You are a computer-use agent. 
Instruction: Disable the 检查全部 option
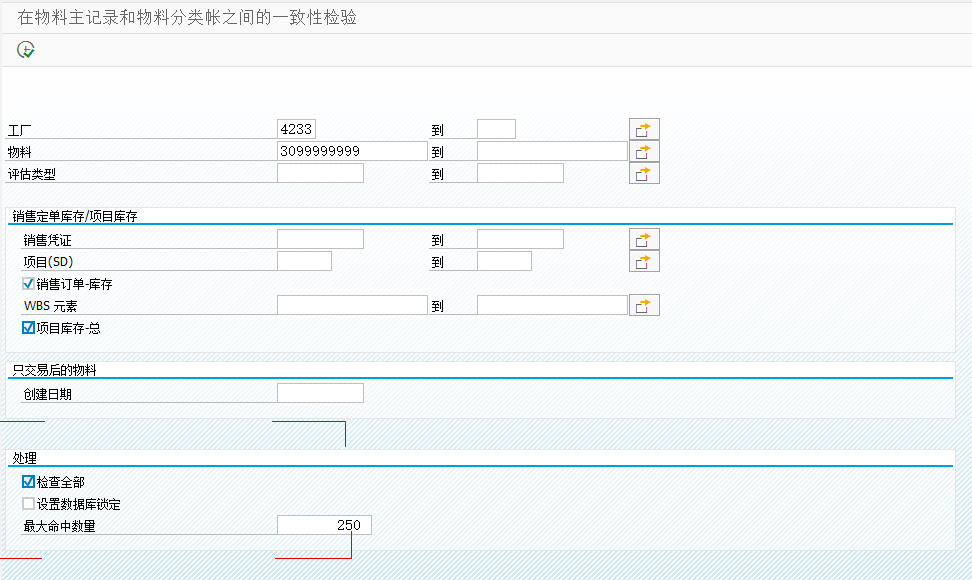pyautogui.click(x=26, y=482)
